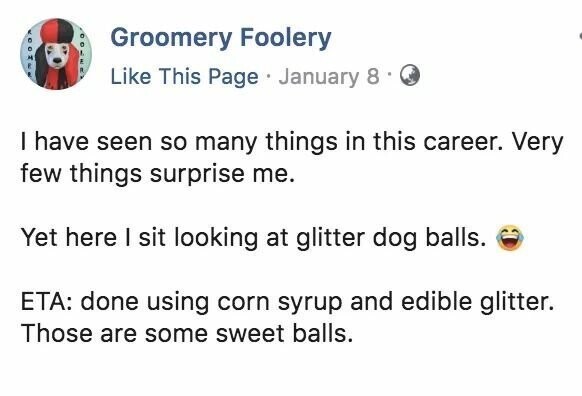Click Like This Page
This screenshot has width=582, height=396.
point(184,77)
